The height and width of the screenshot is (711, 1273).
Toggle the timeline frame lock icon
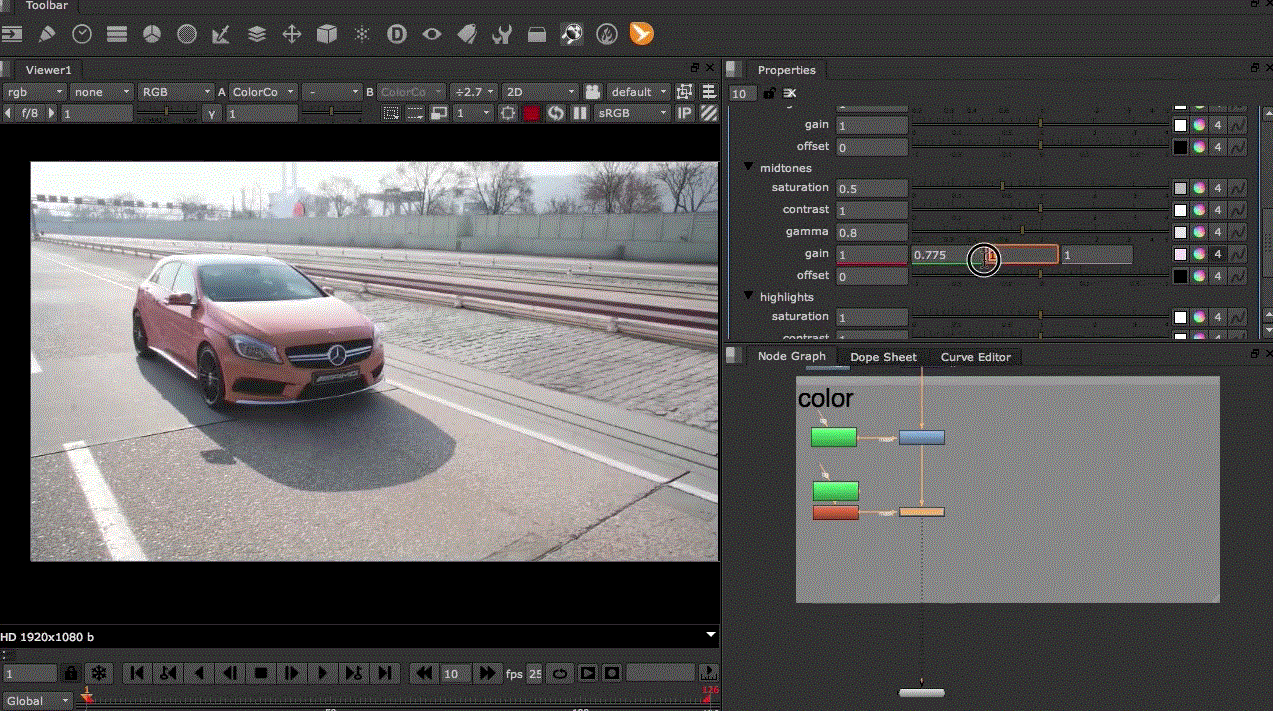point(71,674)
